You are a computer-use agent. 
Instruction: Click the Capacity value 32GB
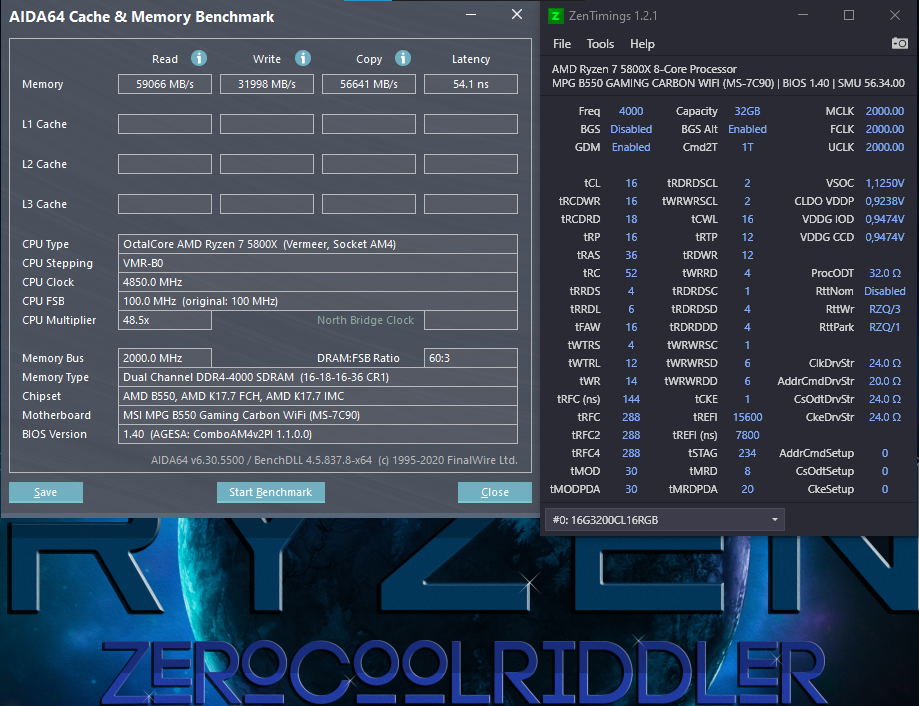pyautogui.click(x=747, y=111)
